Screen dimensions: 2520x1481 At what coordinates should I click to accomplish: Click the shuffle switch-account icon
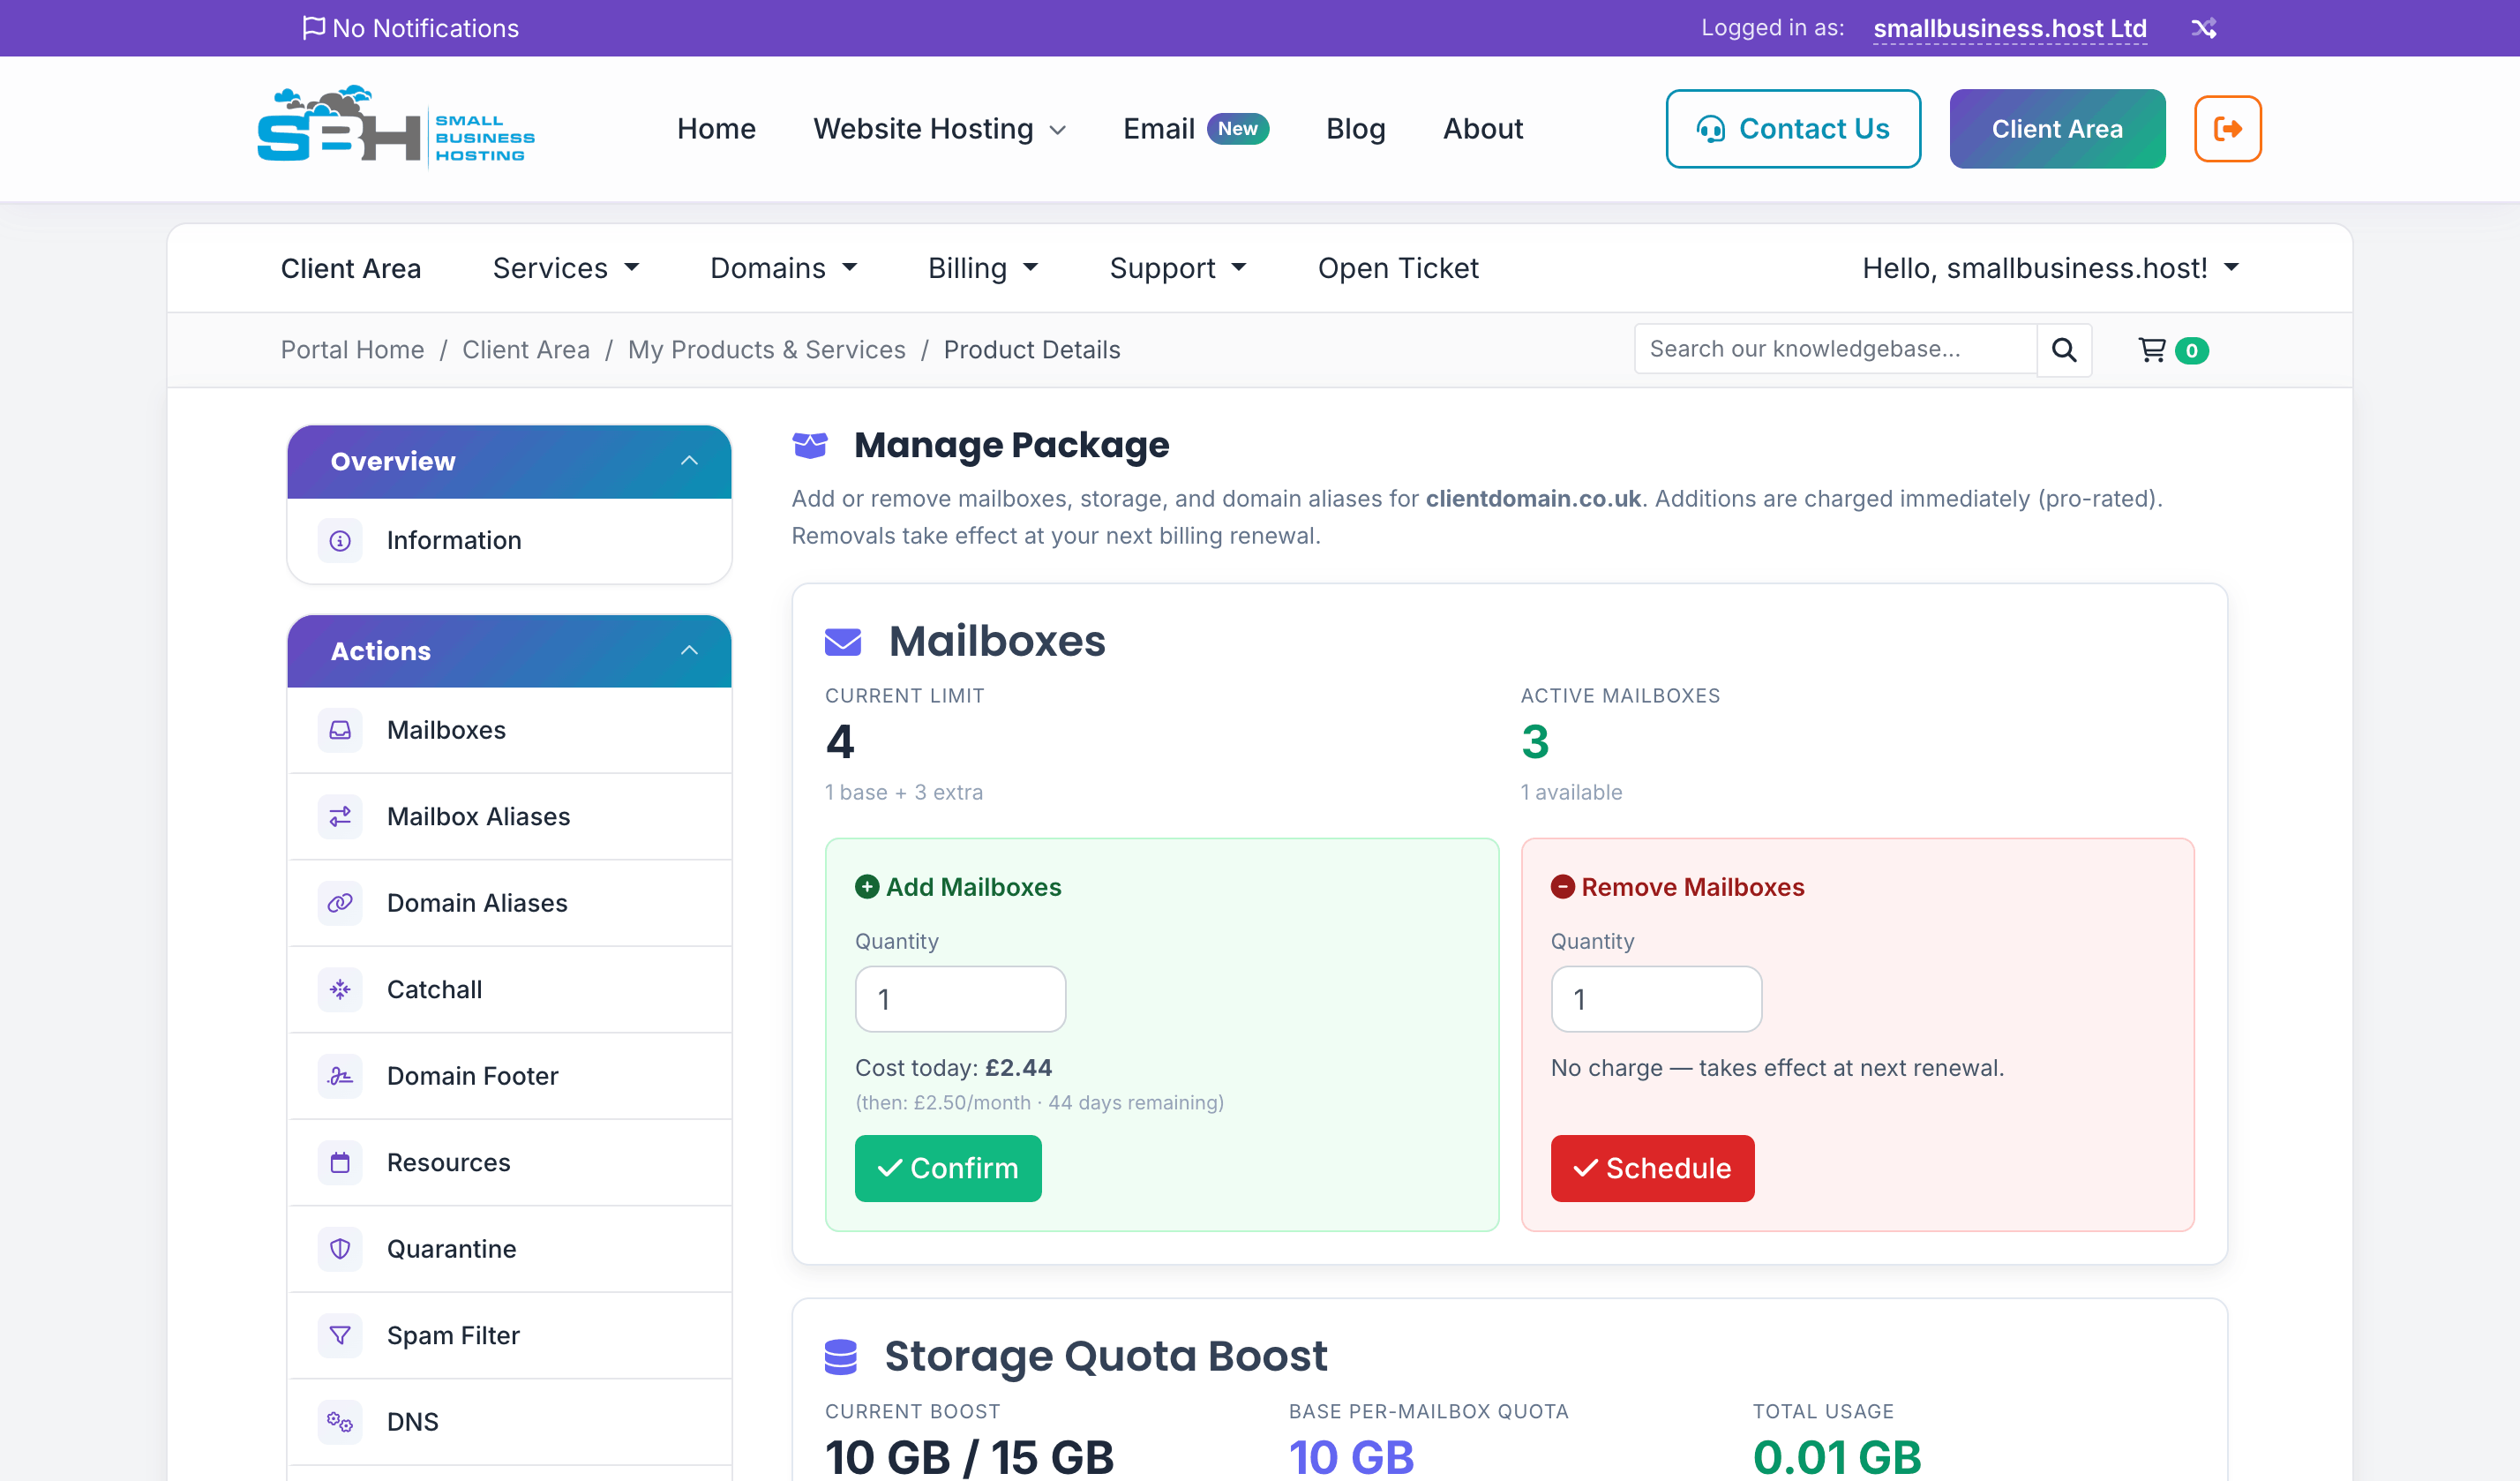point(2203,28)
